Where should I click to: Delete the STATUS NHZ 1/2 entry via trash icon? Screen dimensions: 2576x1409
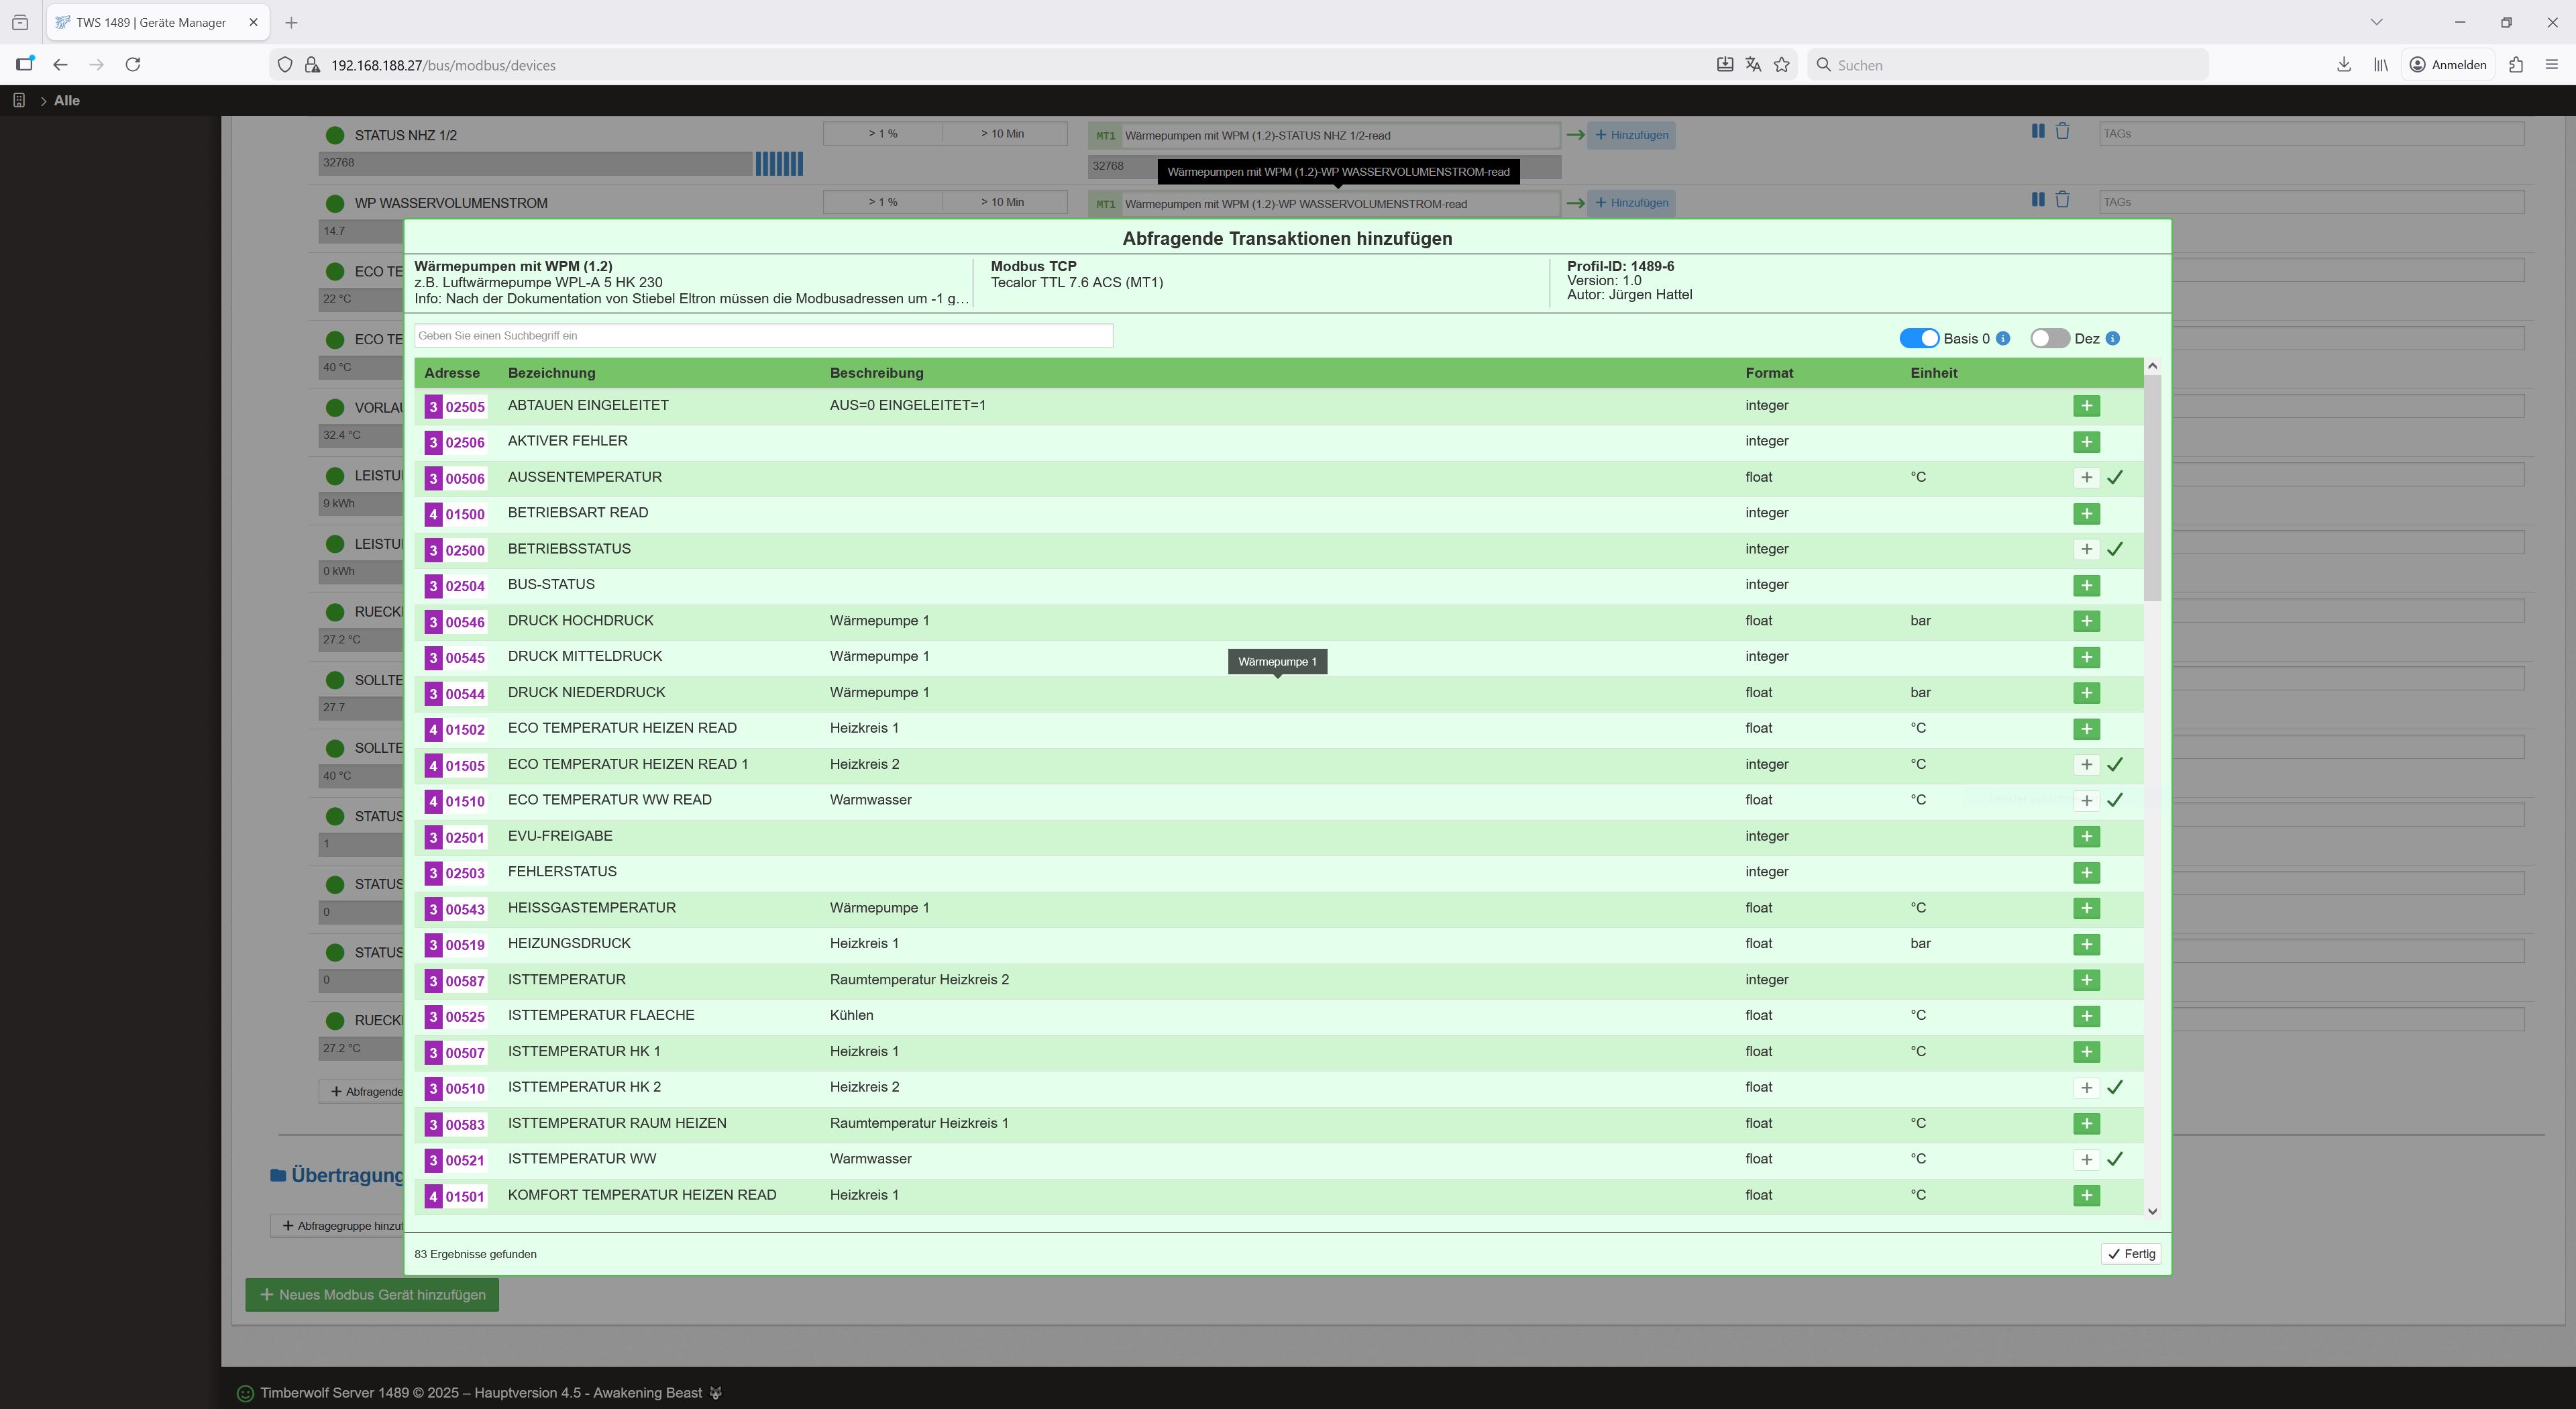[x=2062, y=132]
